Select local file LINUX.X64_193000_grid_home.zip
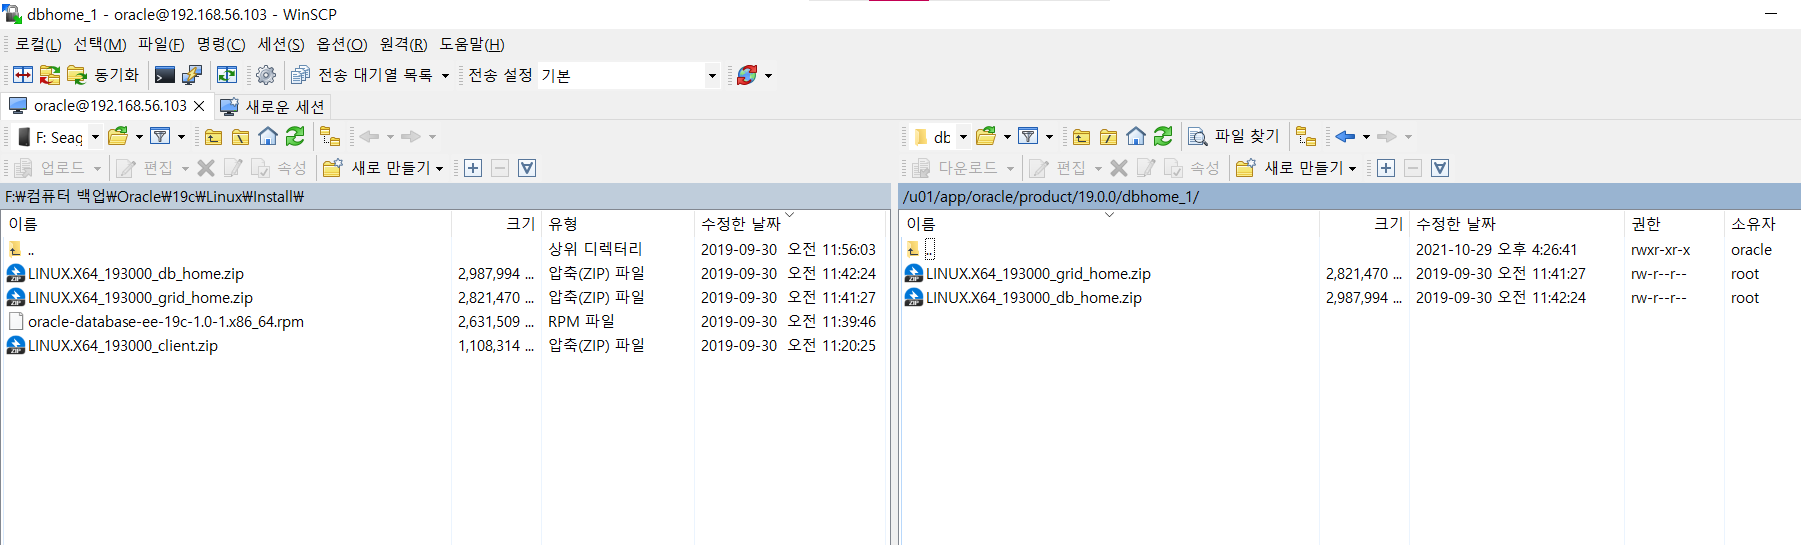Viewport: 1801px width, 545px height. tap(140, 297)
